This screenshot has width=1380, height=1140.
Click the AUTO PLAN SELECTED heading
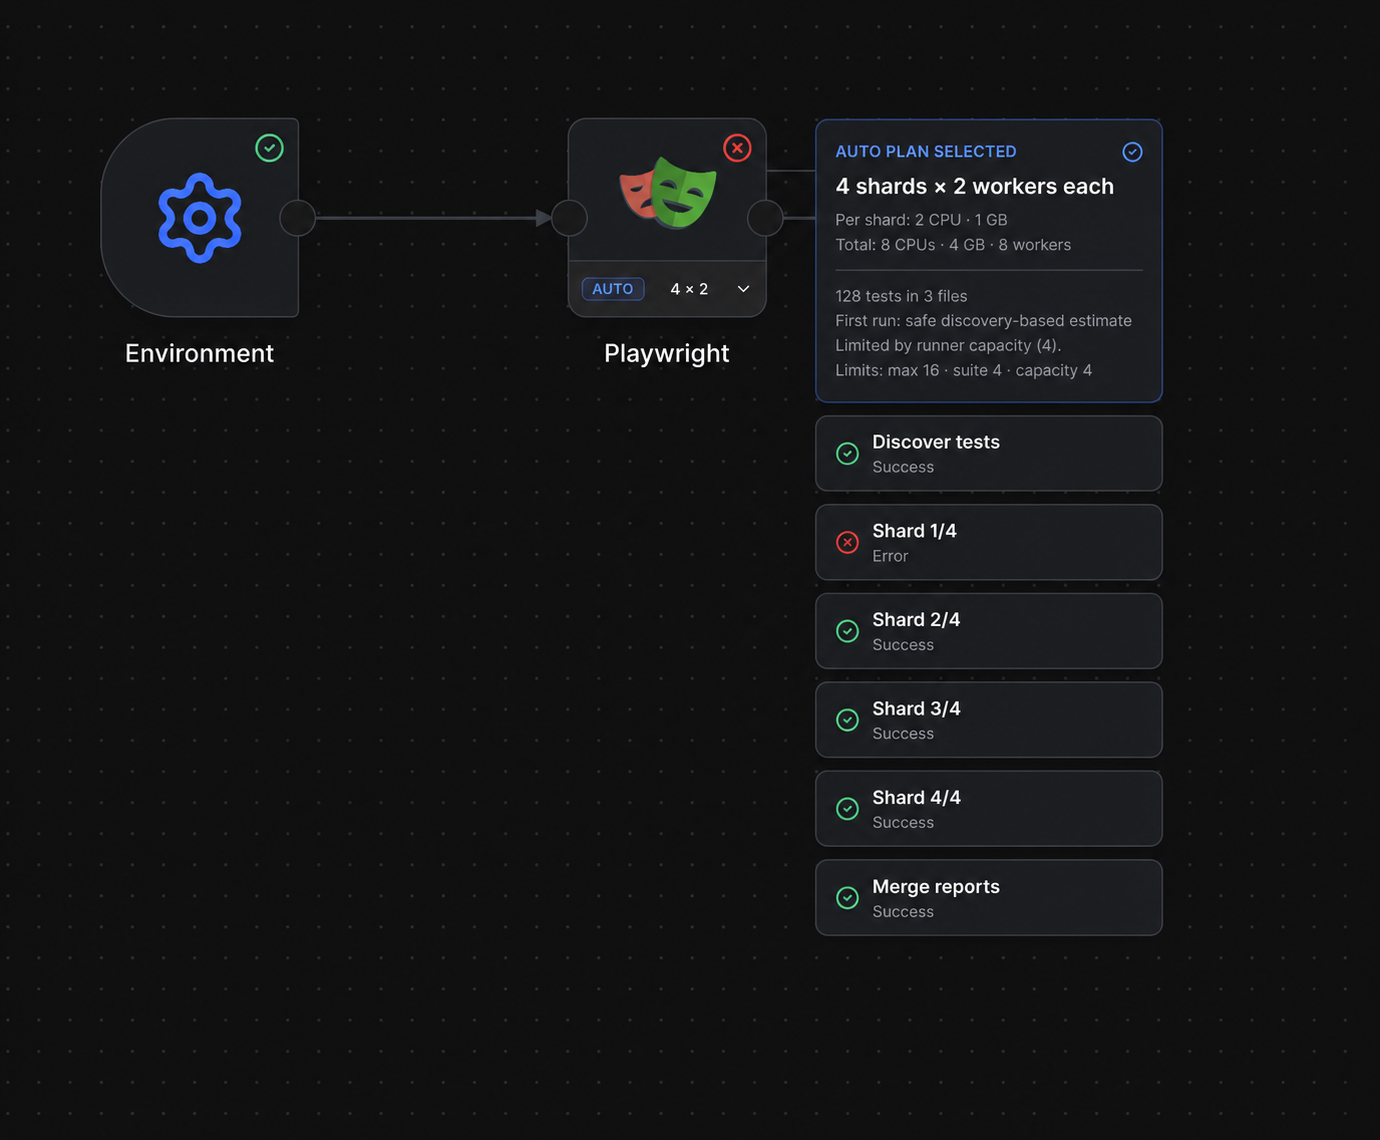click(x=926, y=152)
